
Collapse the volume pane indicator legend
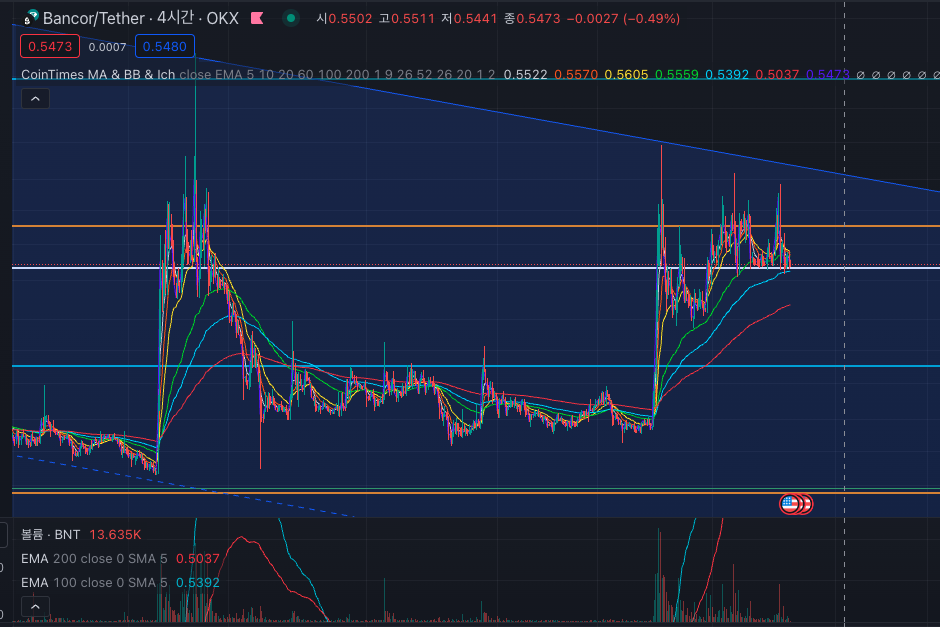click(35, 607)
